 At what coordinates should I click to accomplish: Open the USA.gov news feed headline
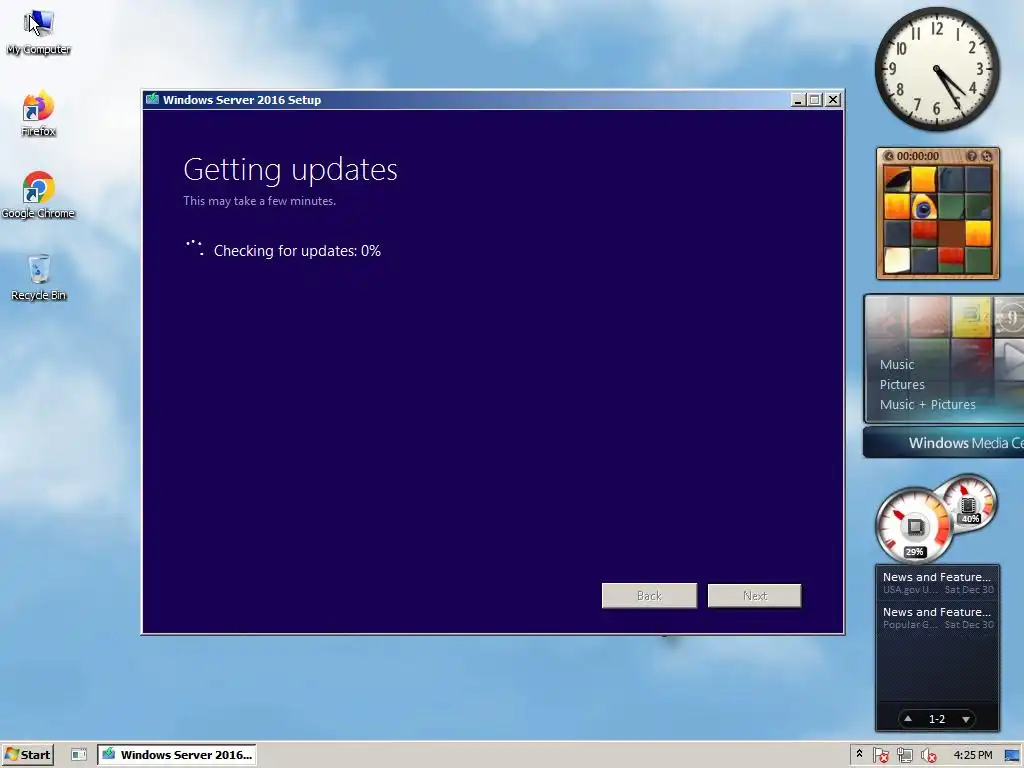[937, 583]
